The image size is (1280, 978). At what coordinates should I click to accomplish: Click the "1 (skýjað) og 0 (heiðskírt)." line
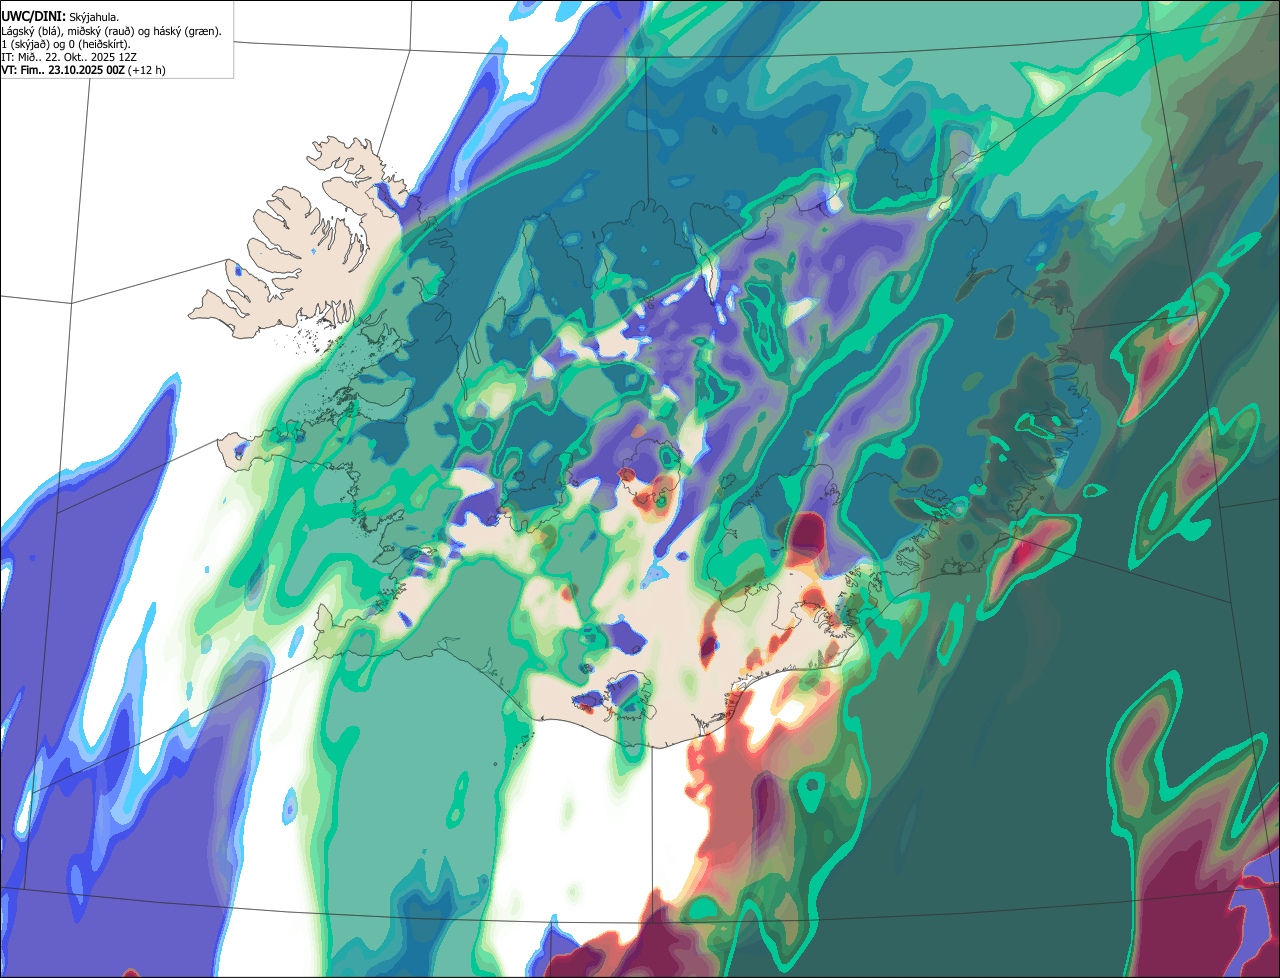tap(66, 44)
